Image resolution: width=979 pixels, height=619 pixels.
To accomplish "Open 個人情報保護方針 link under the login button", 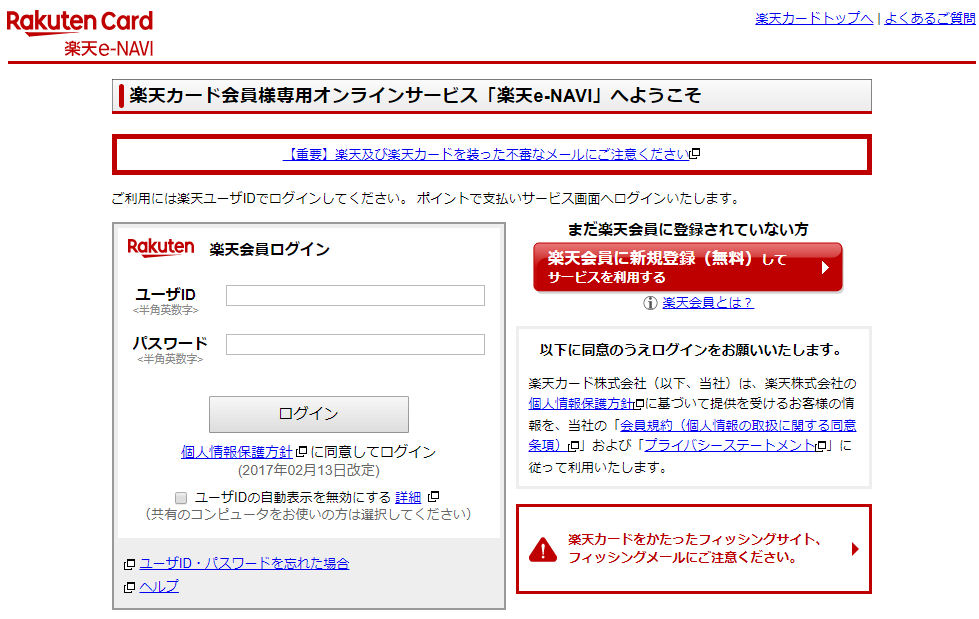I will coord(237,452).
